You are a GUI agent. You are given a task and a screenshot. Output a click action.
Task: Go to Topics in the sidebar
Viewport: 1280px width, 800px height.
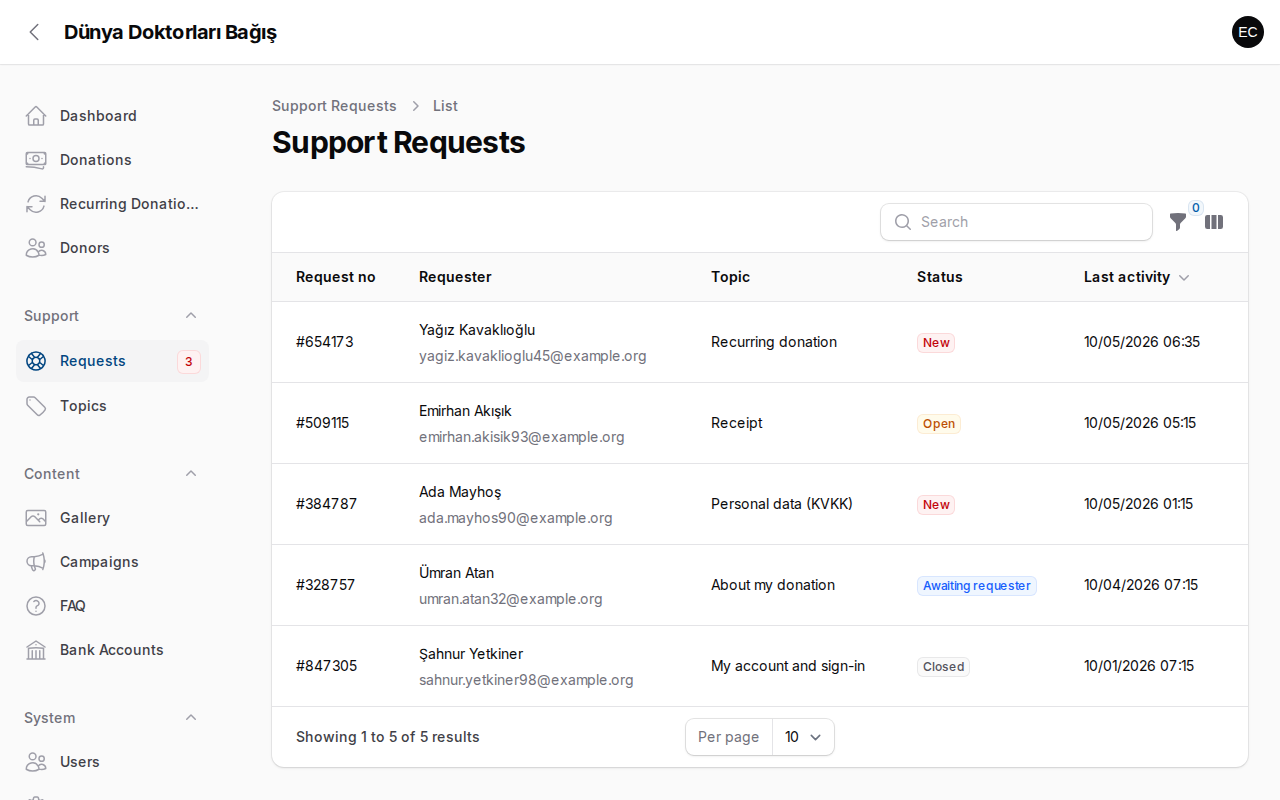(x=112, y=406)
